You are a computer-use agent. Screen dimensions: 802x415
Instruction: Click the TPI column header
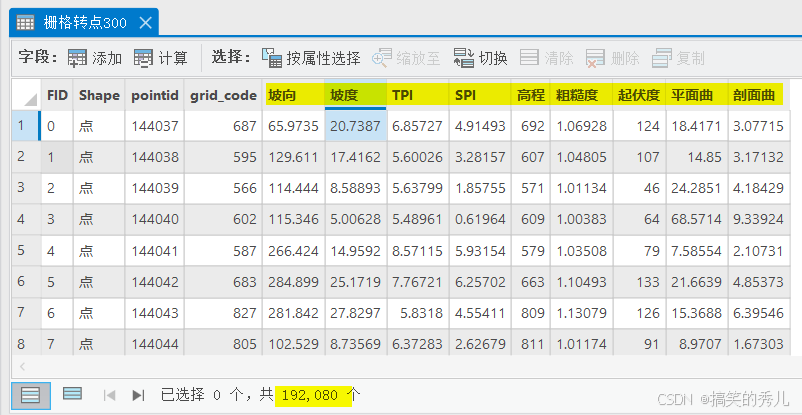pyautogui.click(x=418, y=95)
